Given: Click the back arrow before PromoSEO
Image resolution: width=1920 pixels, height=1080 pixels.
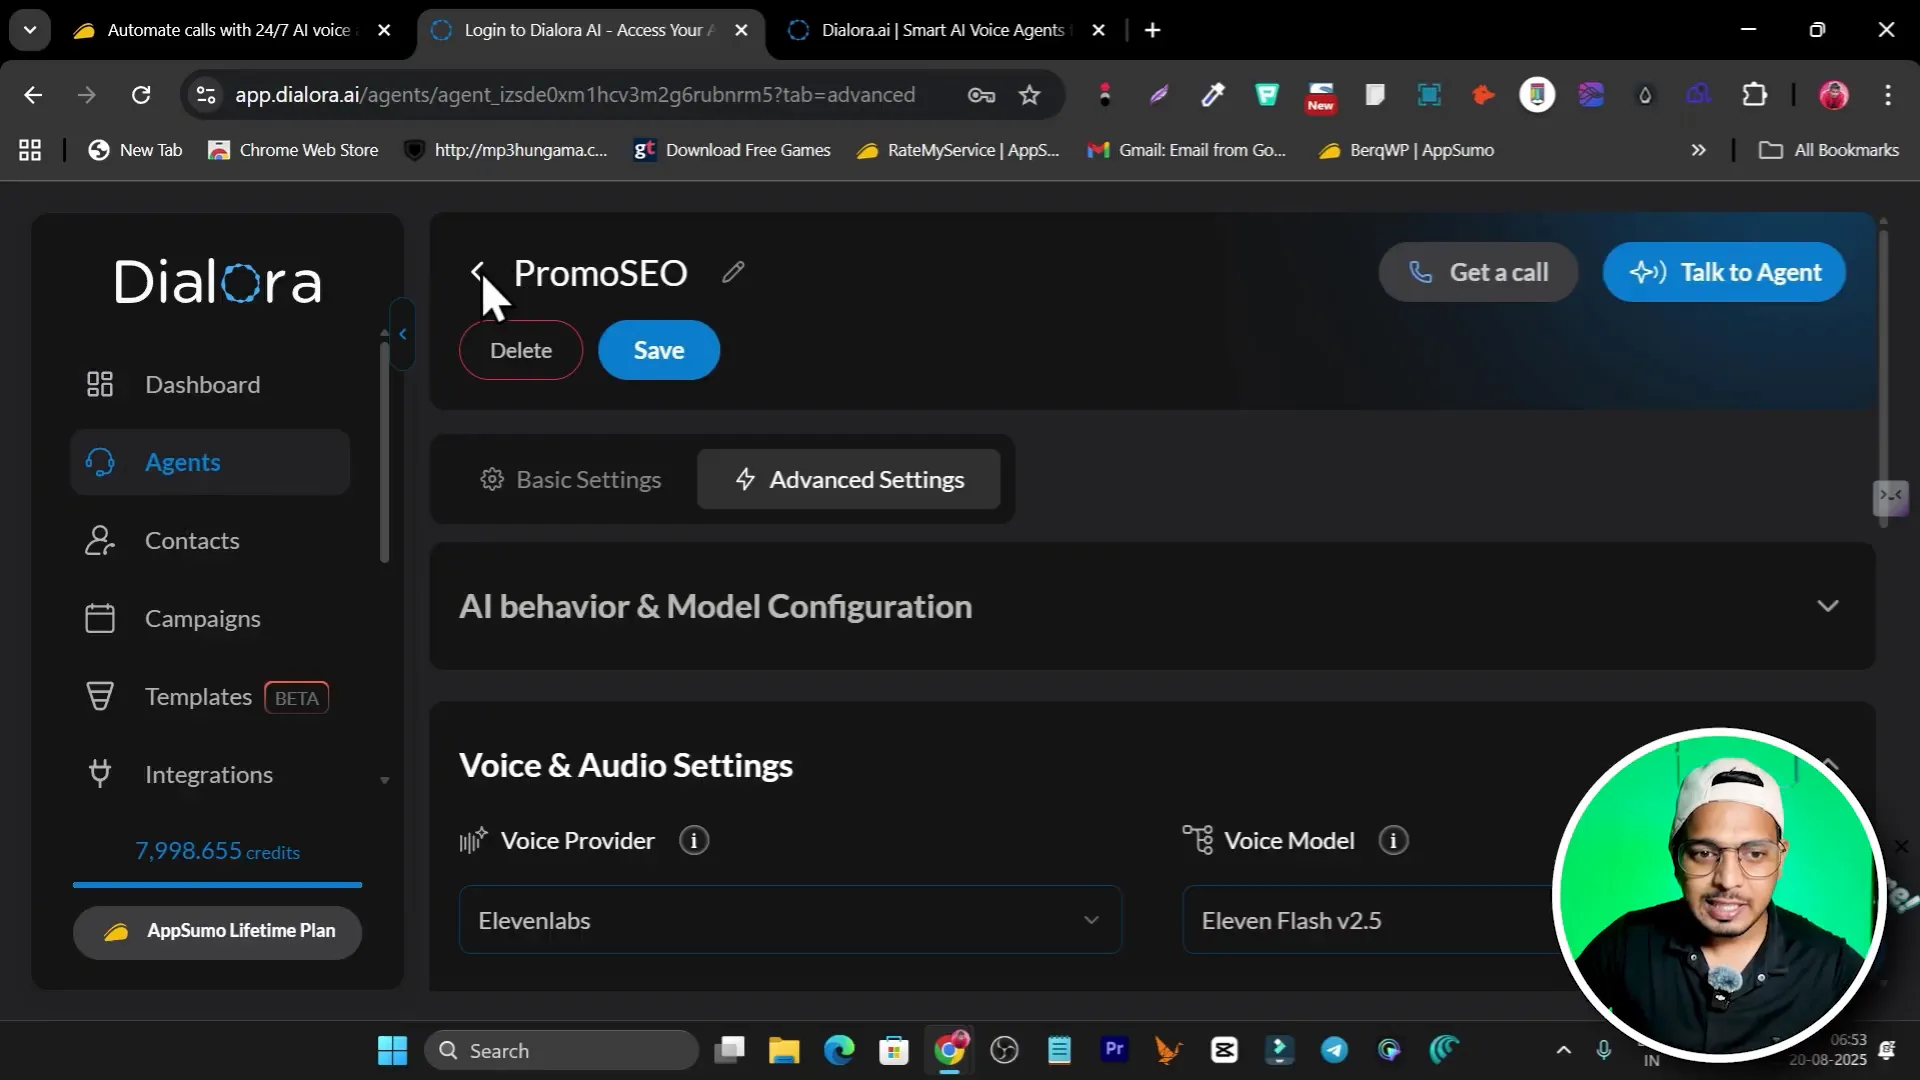Looking at the screenshot, I should 477,271.
